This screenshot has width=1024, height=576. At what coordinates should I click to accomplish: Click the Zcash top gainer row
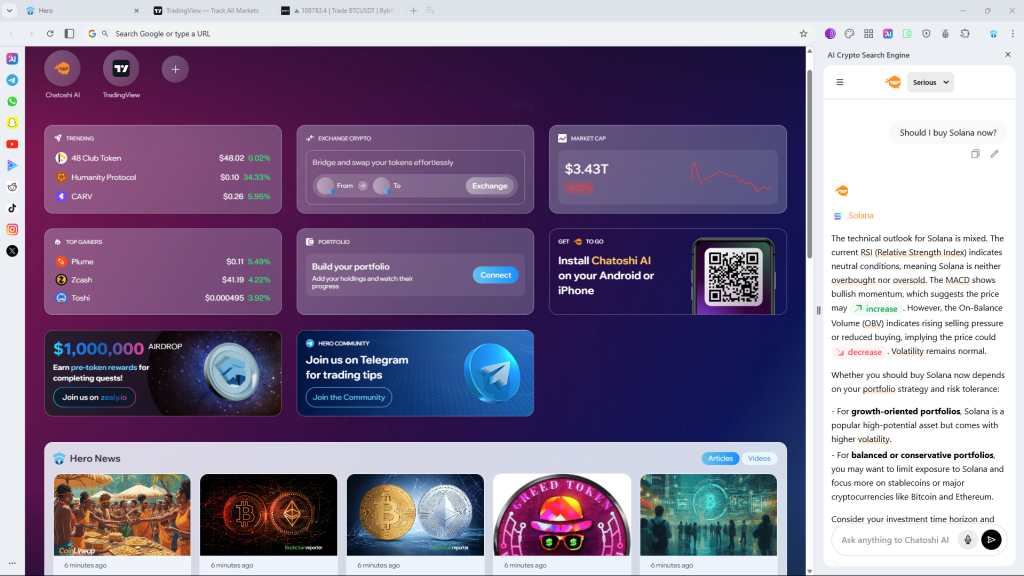tap(163, 280)
